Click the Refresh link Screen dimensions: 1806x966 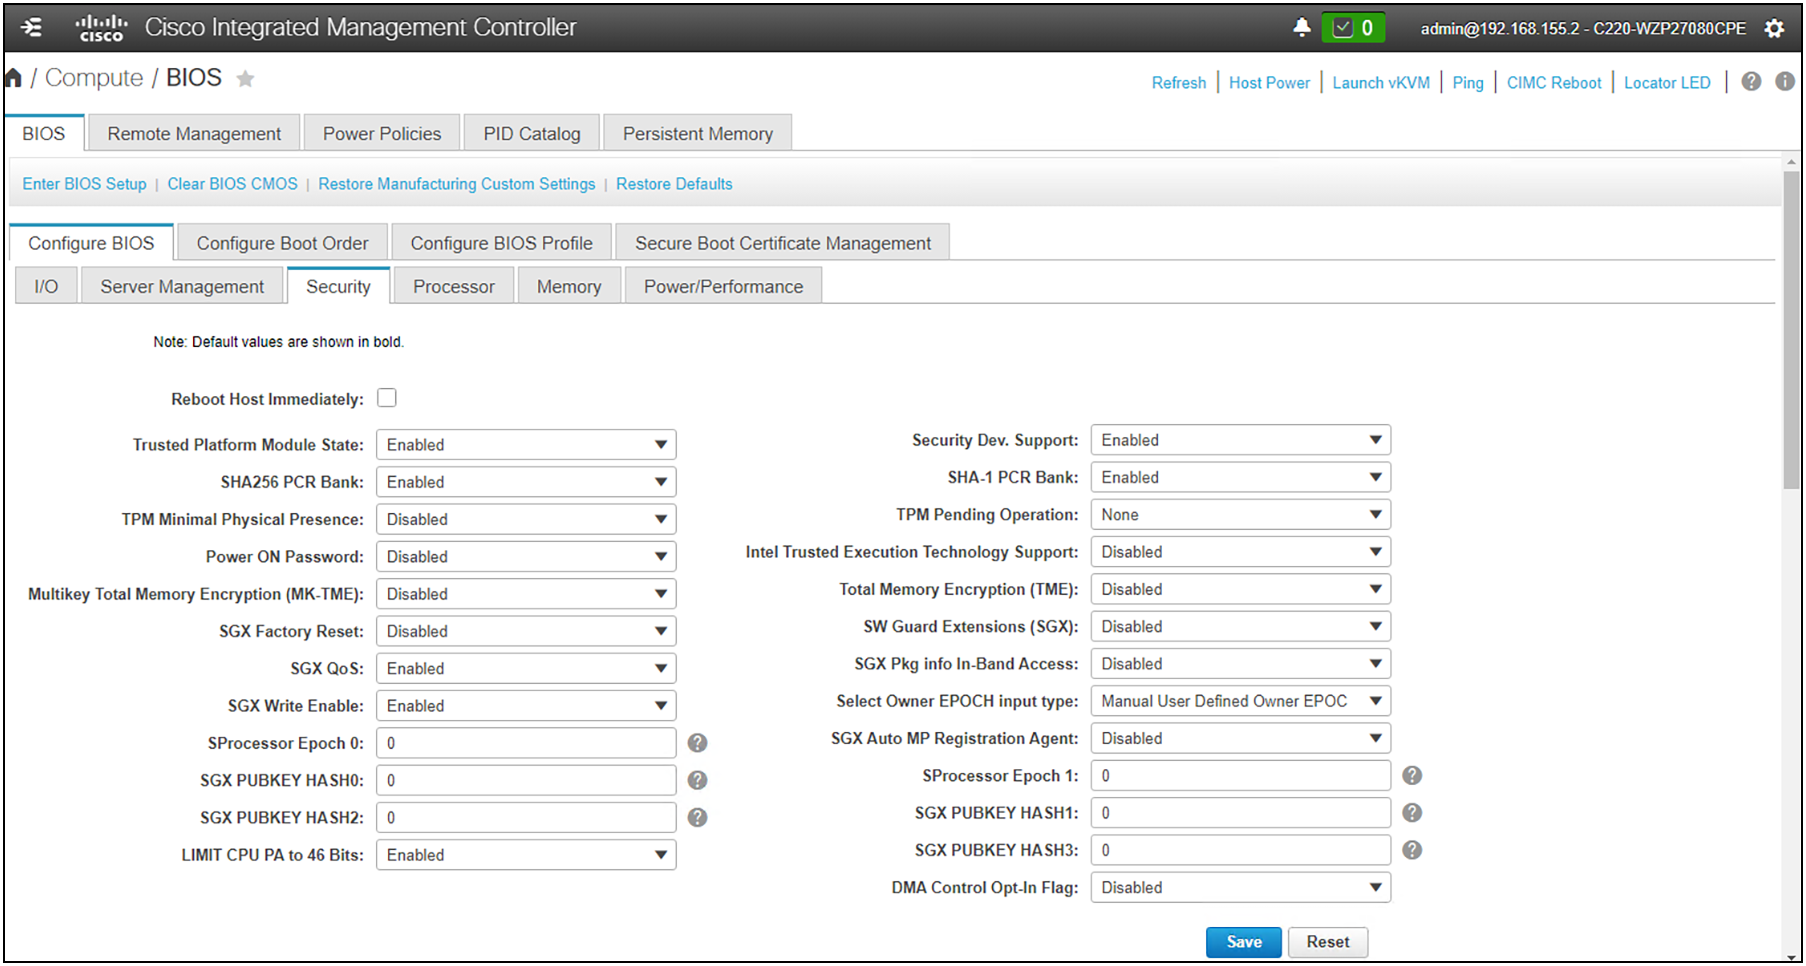pos(1179,83)
